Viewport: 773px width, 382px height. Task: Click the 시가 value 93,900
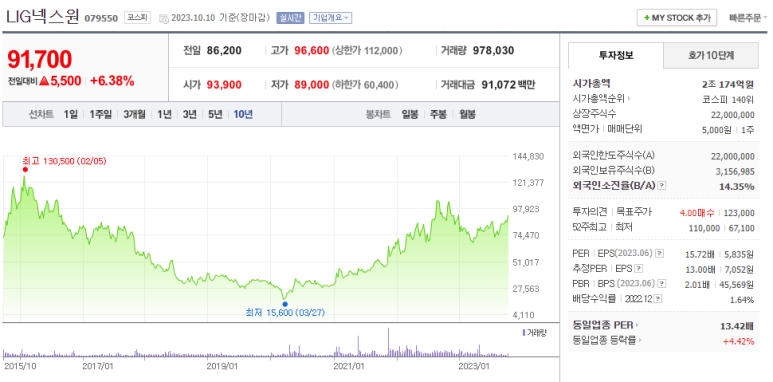pos(224,85)
